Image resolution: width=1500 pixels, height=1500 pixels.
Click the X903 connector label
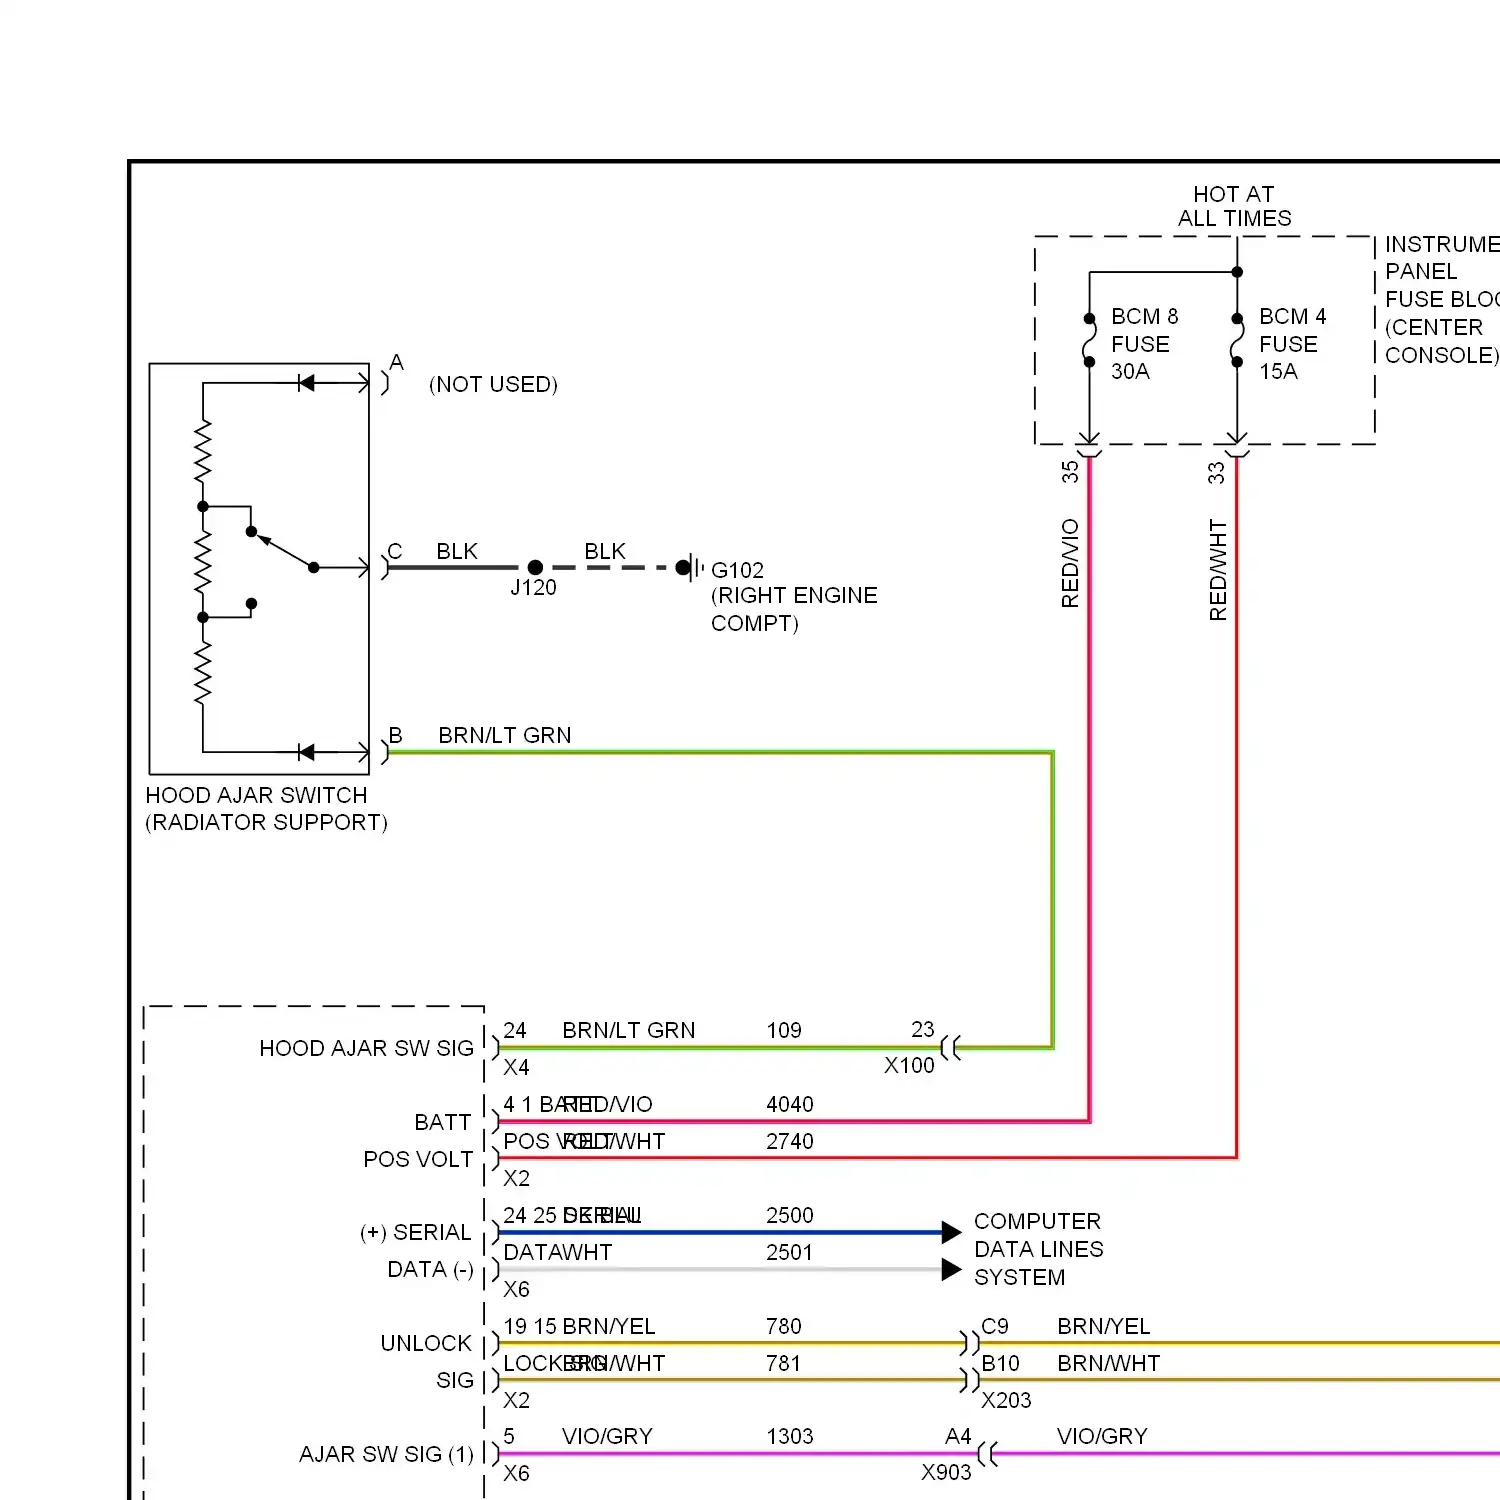946,1473
